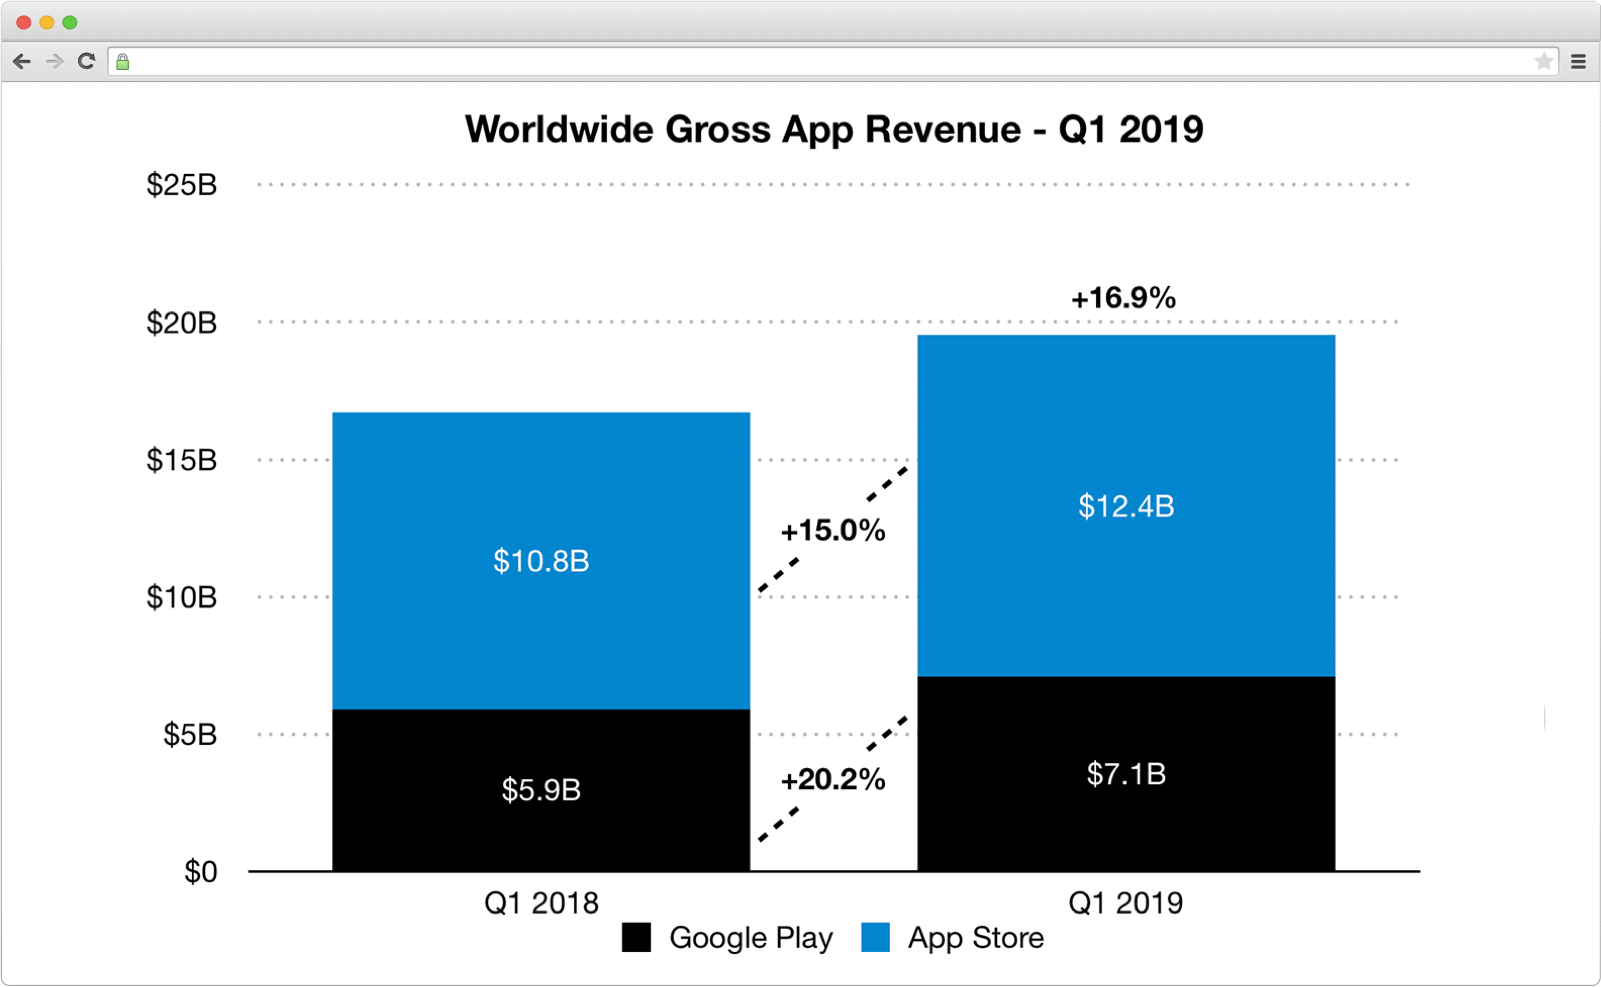Reload the page with refresh icon
The image size is (1601, 987).
coord(87,61)
